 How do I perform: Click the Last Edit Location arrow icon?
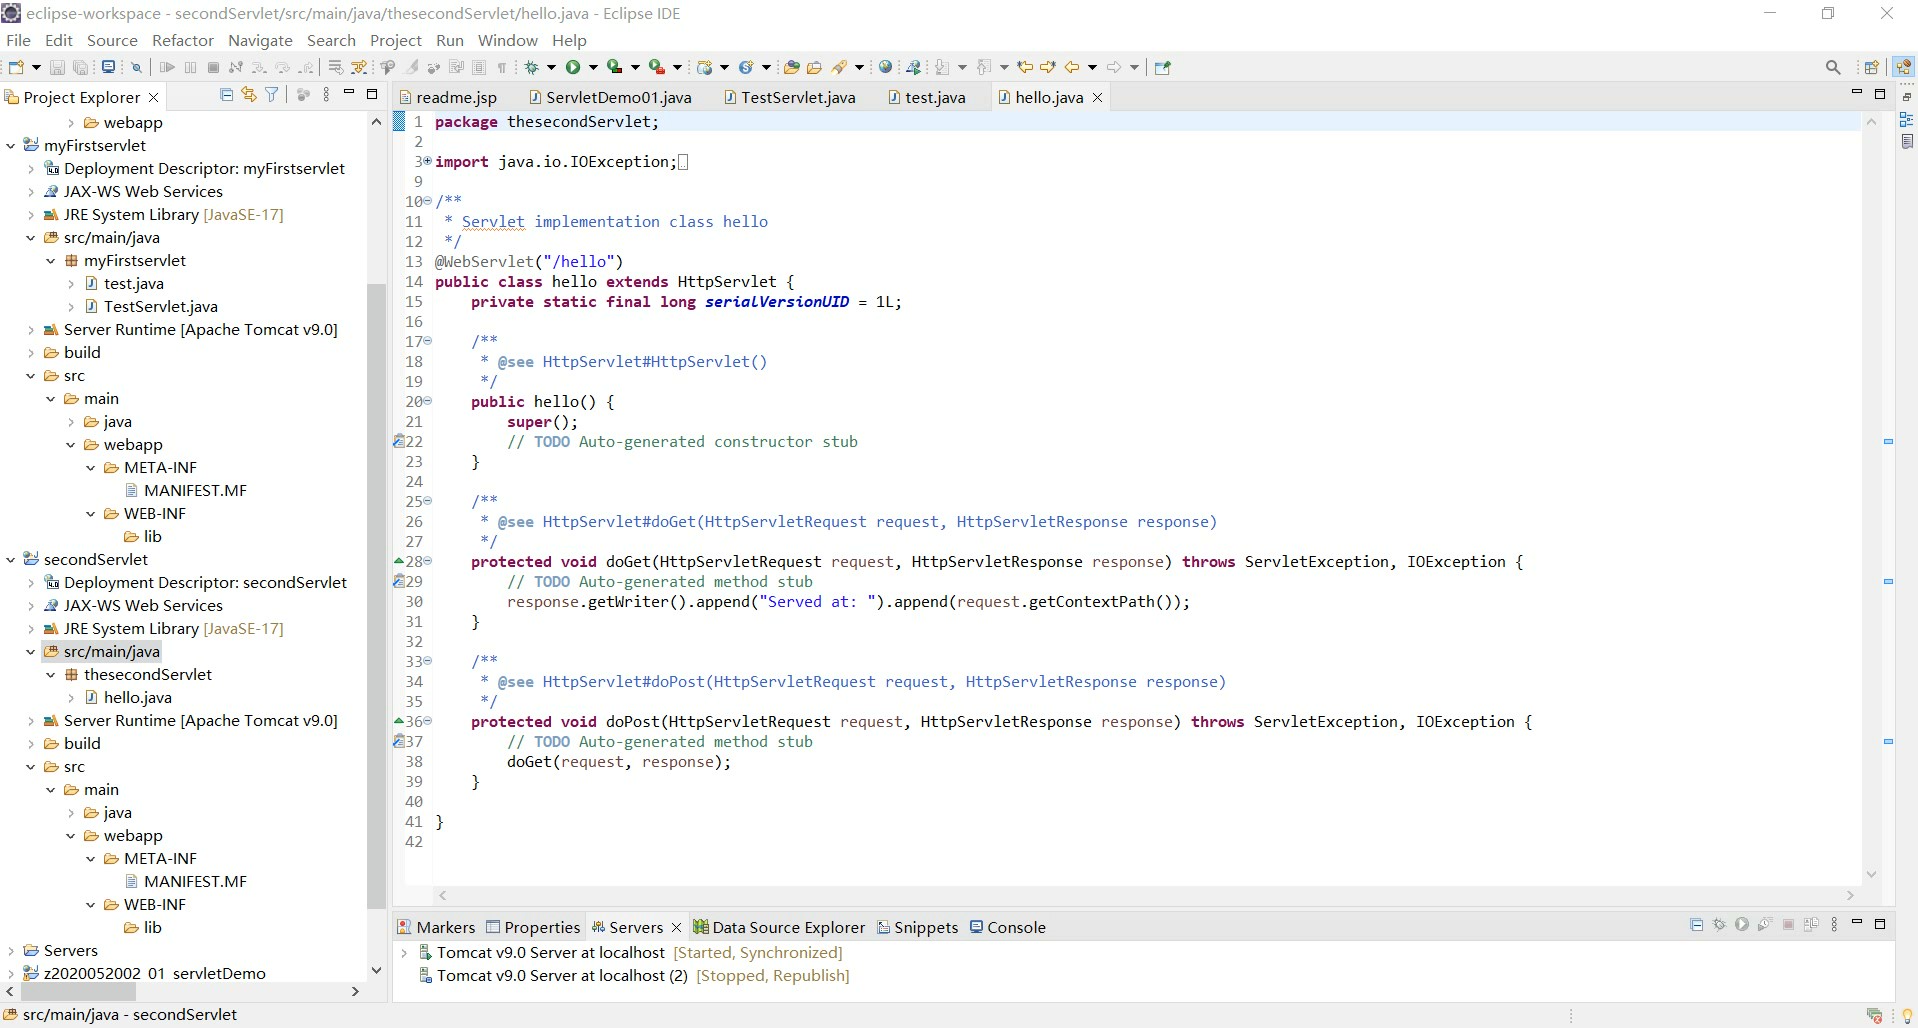tap(1025, 67)
